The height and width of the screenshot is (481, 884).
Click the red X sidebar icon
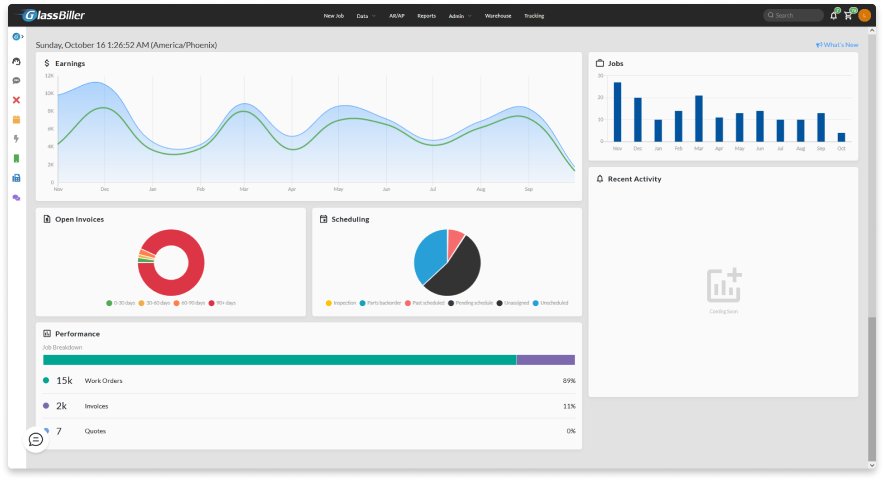click(x=16, y=100)
